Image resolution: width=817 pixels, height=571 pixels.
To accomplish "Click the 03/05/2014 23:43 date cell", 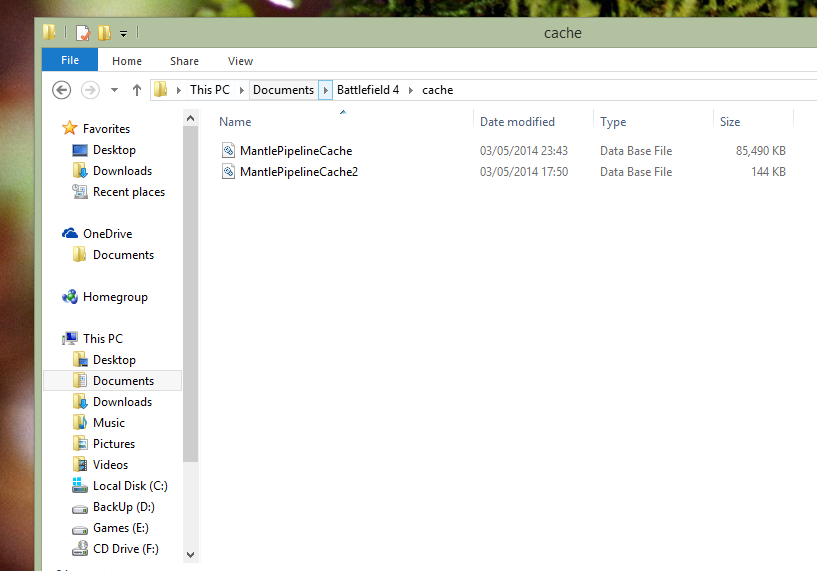I will 524,151.
